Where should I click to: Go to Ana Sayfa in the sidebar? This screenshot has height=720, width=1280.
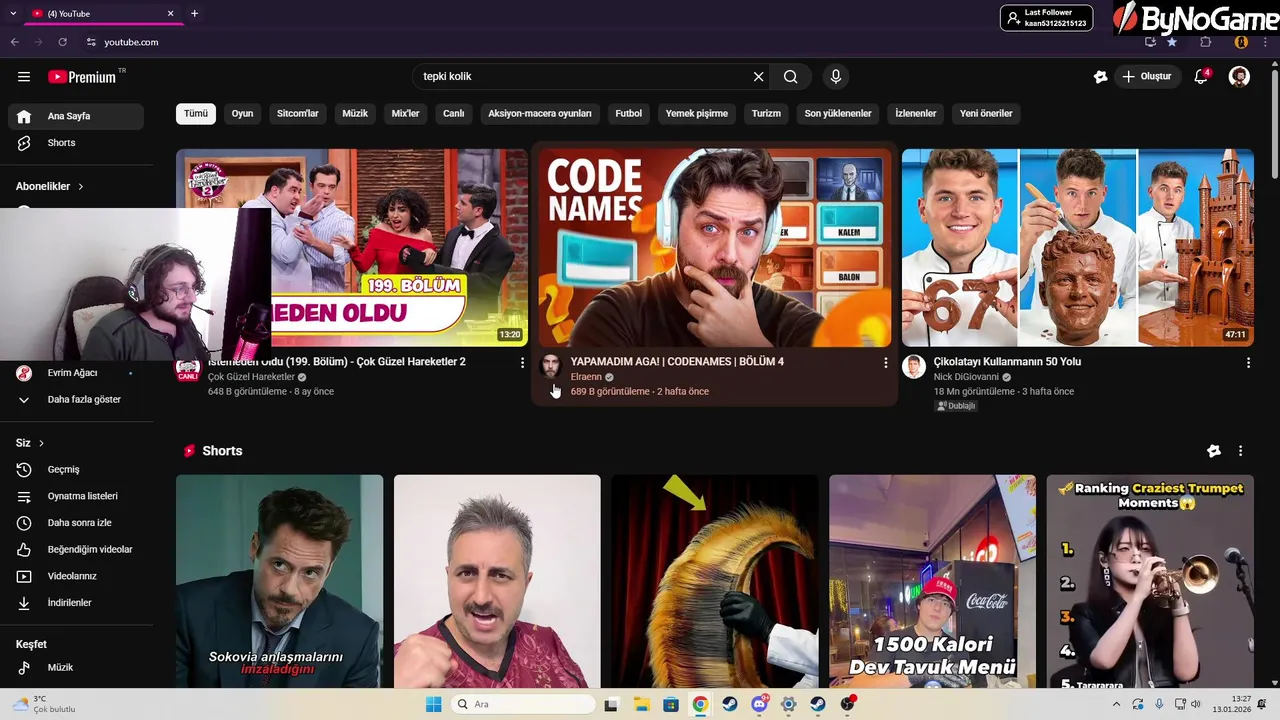[76, 116]
